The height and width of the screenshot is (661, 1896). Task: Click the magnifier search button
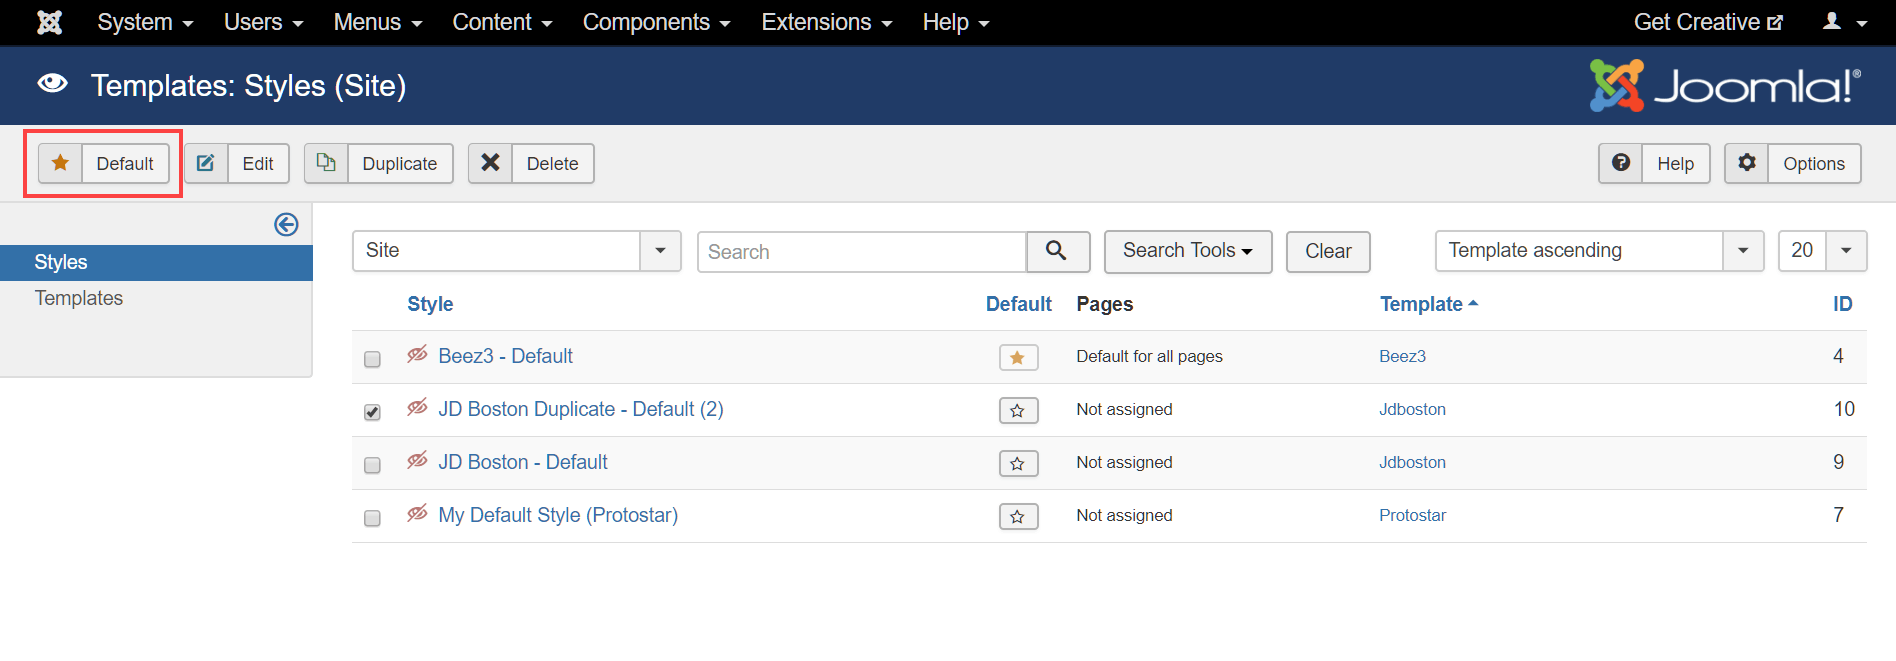(x=1057, y=251)
